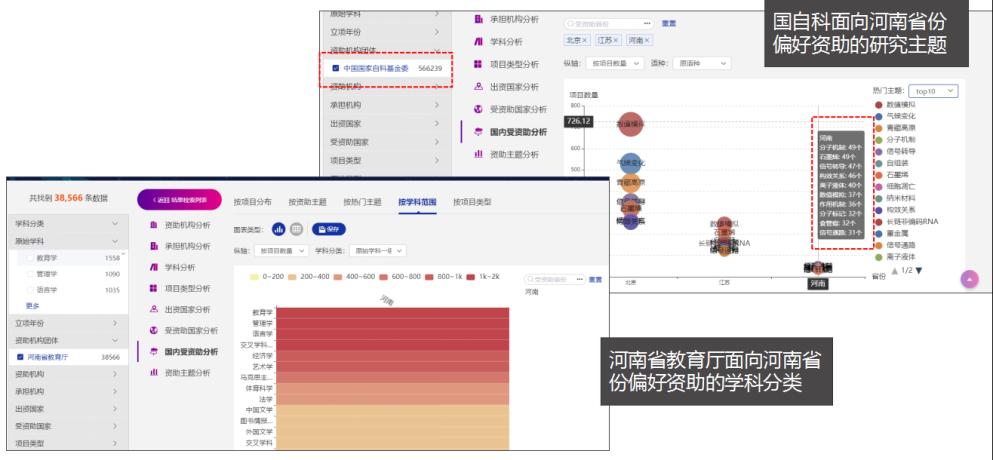Viewport: 993px width, 460px height.
Task: Go to next legend page arrow
Action: click(x=919, y=270)
